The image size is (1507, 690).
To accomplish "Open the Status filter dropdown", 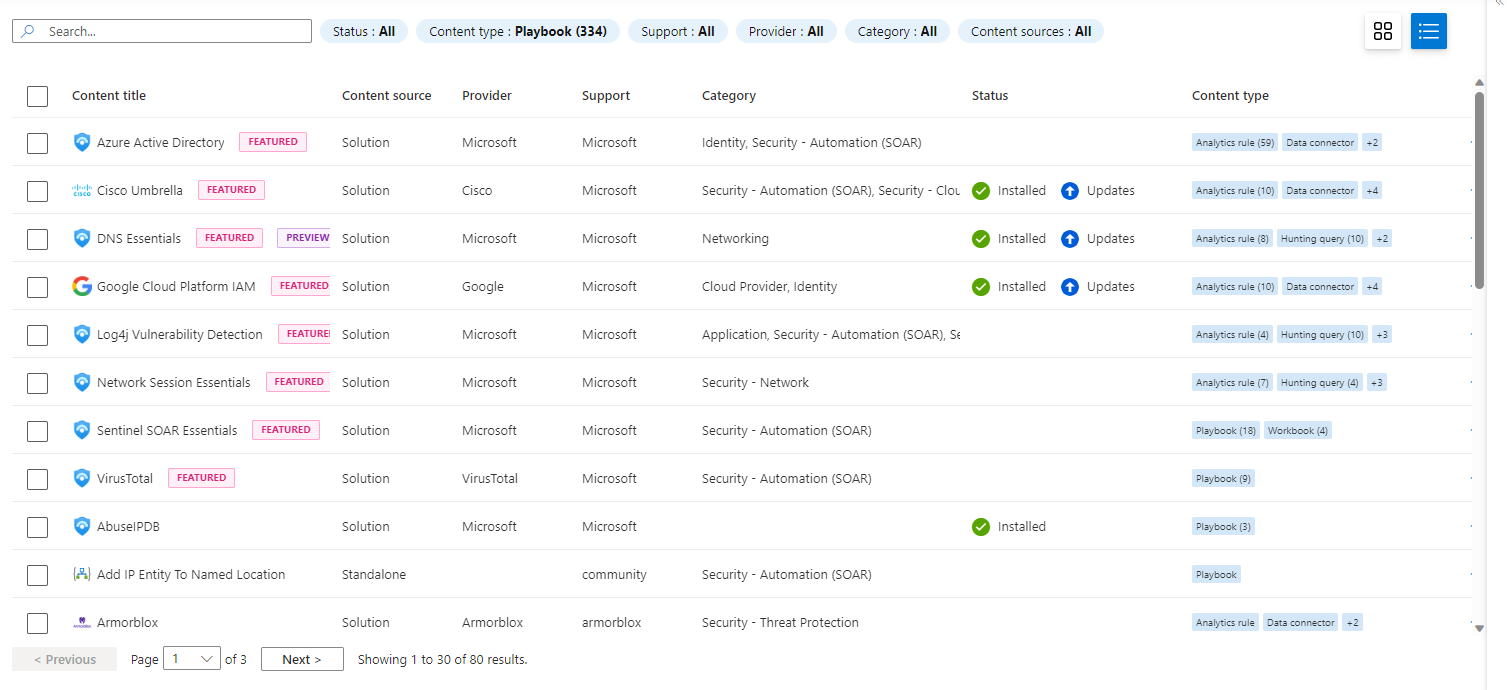I will (x=364, y=31).
